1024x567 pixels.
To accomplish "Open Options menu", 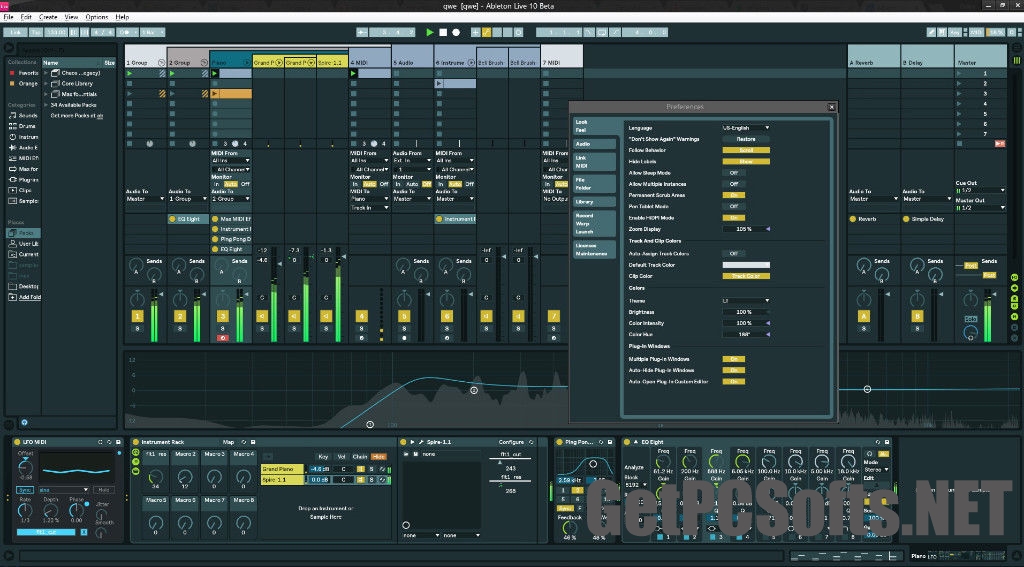I will coord(97,17).
